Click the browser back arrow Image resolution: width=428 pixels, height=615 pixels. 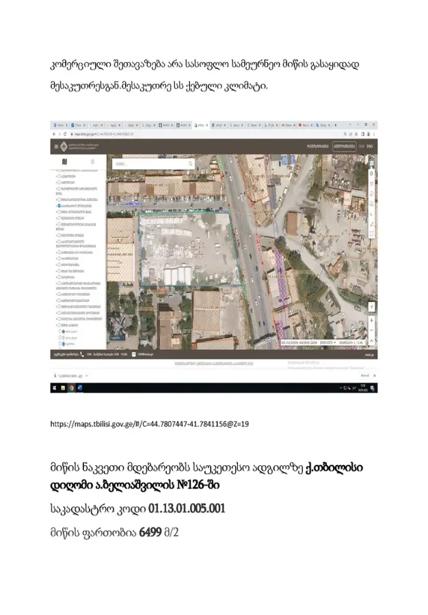coord(54,134)
